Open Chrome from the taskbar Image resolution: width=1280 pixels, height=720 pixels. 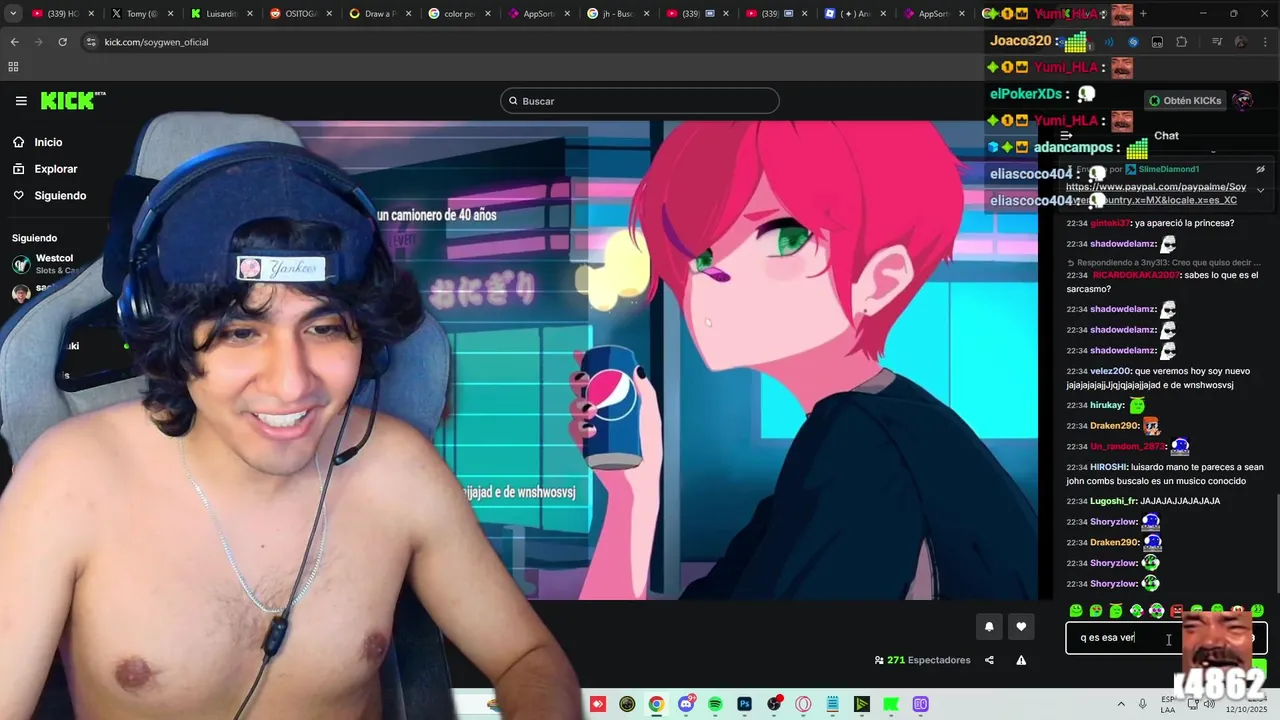tap(656, 704)
